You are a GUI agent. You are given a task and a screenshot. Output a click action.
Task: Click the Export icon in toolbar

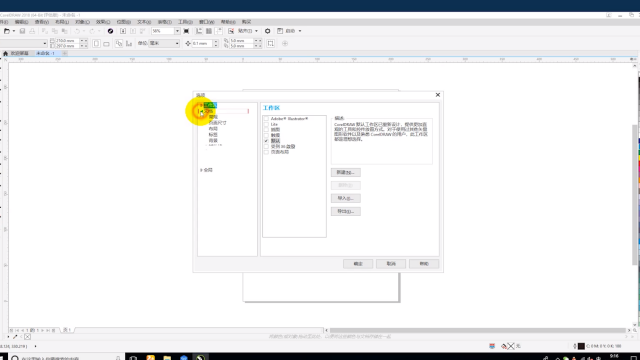pos(133,31)
